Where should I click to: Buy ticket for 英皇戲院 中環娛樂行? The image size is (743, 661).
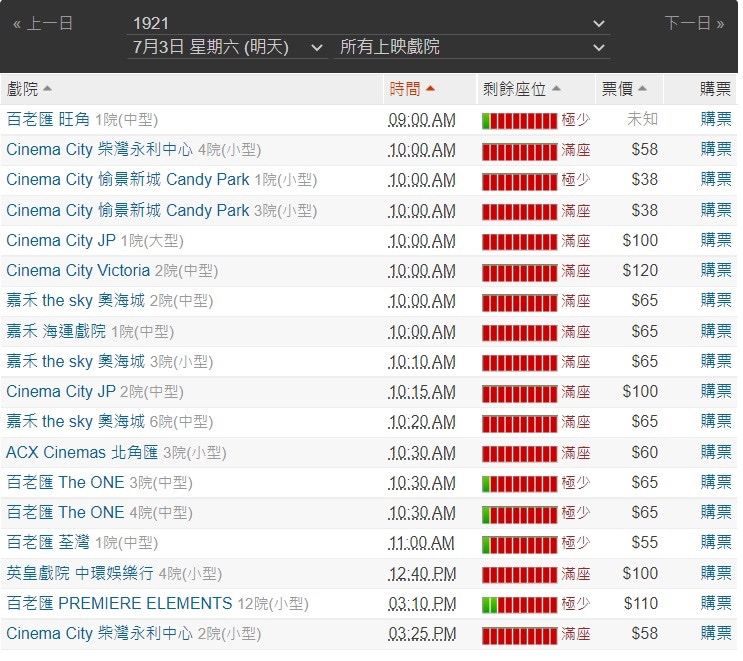[x=716, y=574]
